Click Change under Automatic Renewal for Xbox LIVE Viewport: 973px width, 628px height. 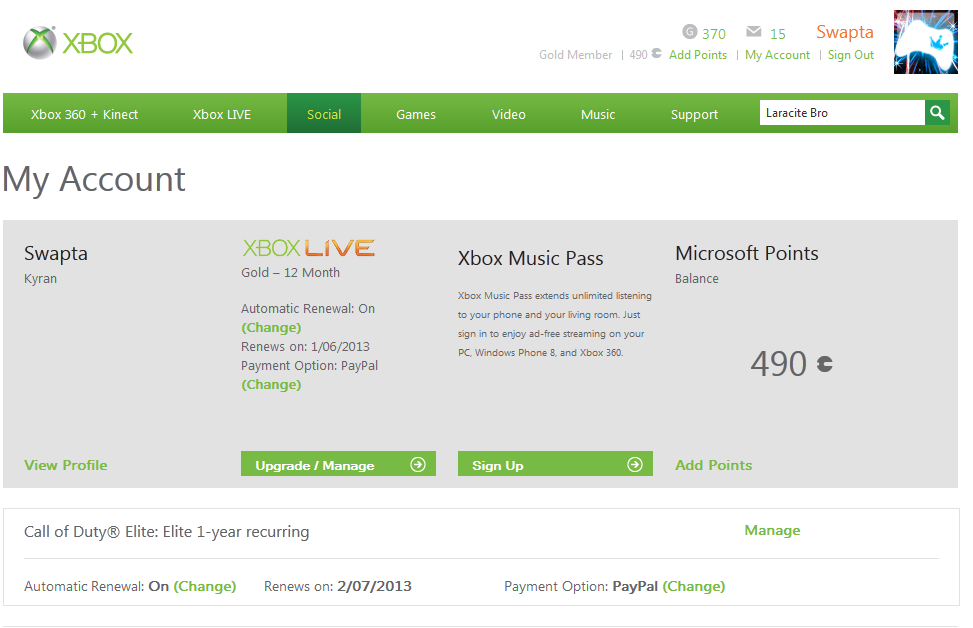pos(271,327)
